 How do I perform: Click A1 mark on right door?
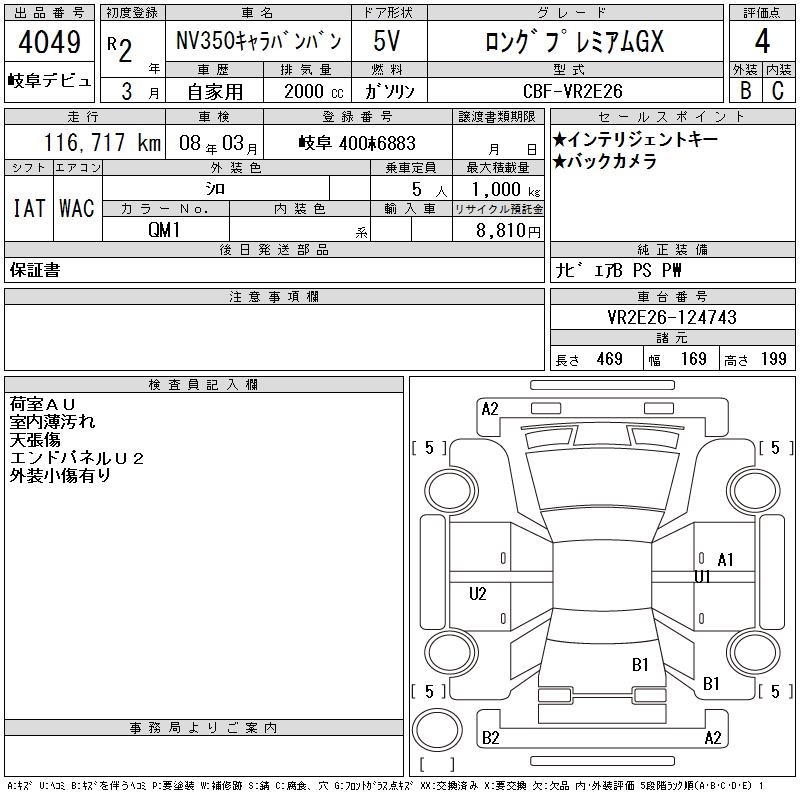click(x=725, y=560)
